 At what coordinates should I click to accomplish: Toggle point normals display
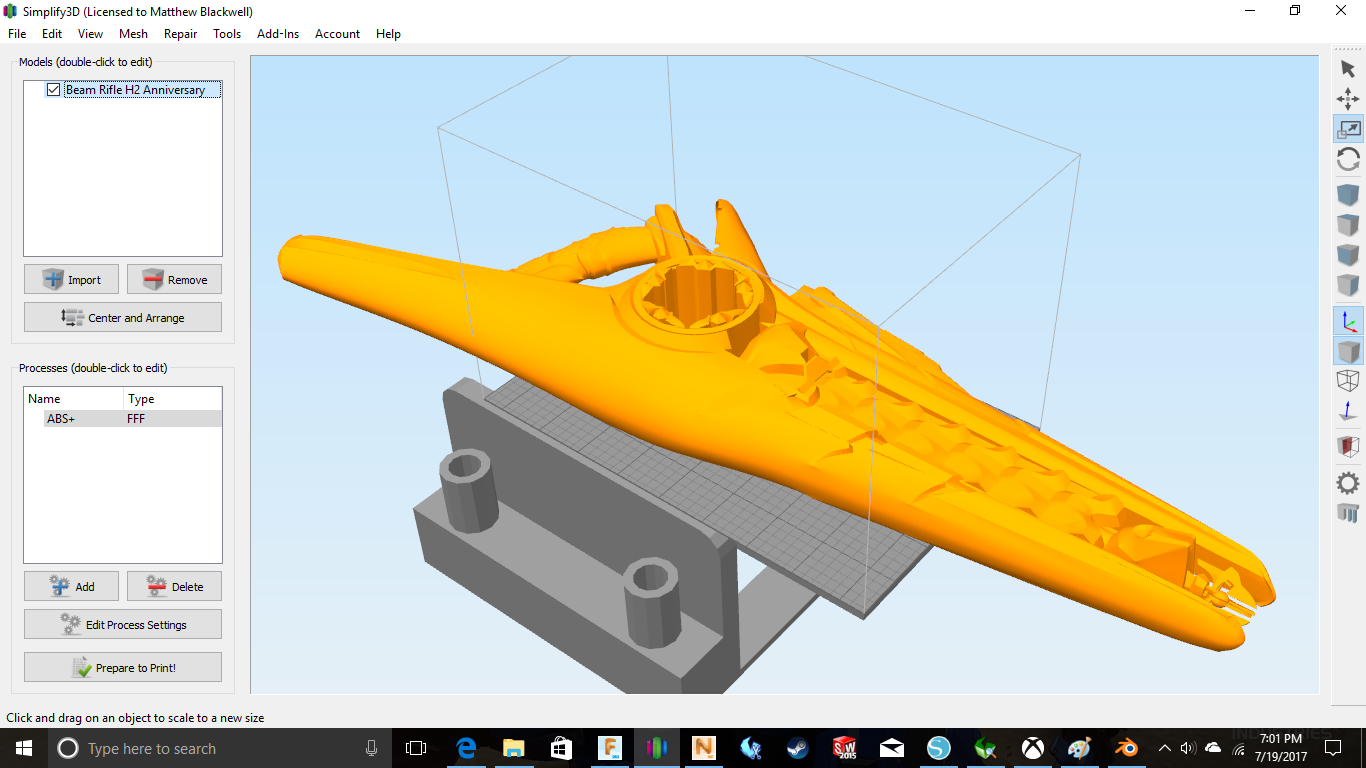click(1348, 411)
